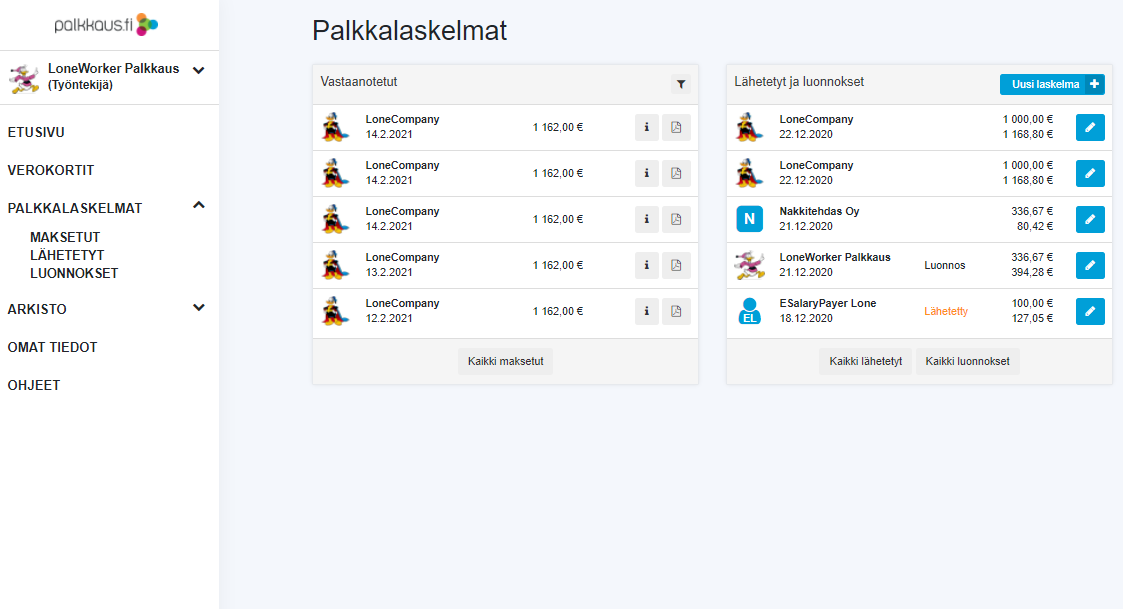Screen dimensions: 1123x609
Task: Edit the ESalaryPayer Lone calculation
Action: pyautogui.click(x=1090, y=311)
